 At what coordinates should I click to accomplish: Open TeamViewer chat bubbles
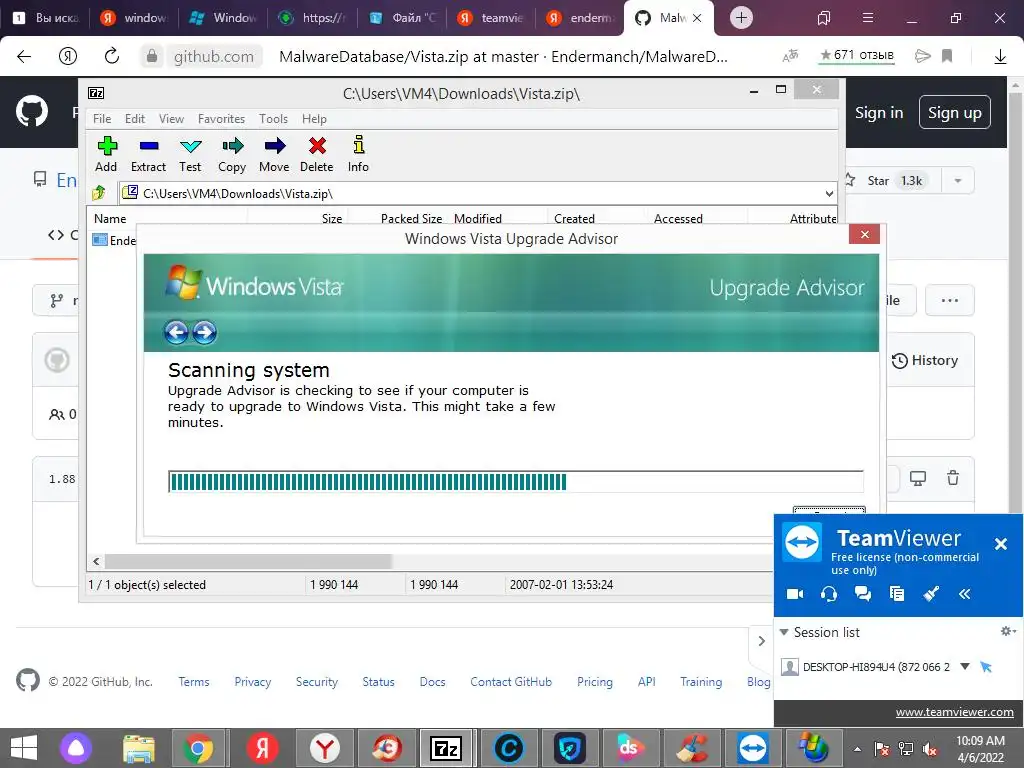[x=863, y=594]
